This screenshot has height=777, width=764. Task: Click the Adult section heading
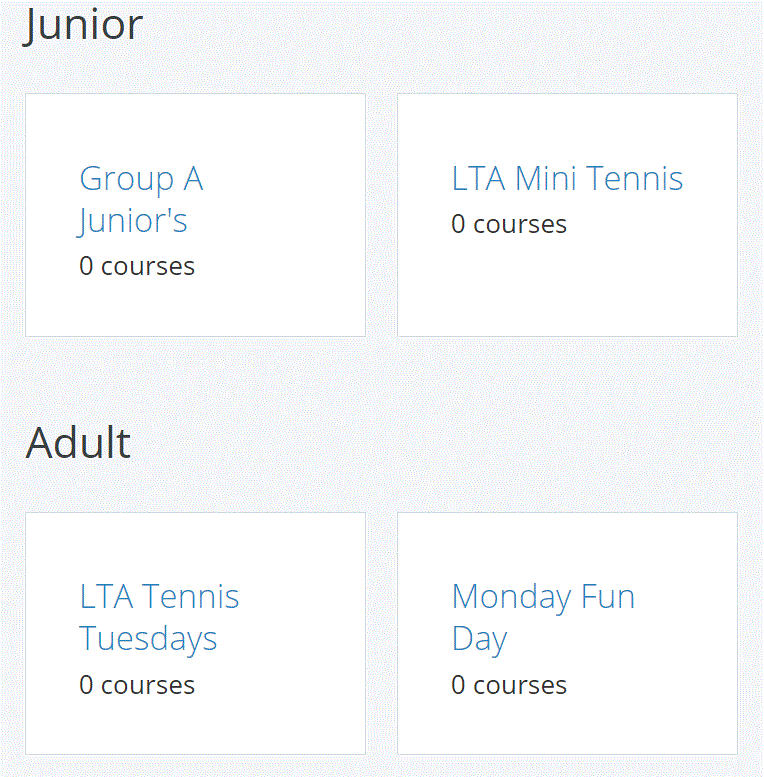click(78, 442)
